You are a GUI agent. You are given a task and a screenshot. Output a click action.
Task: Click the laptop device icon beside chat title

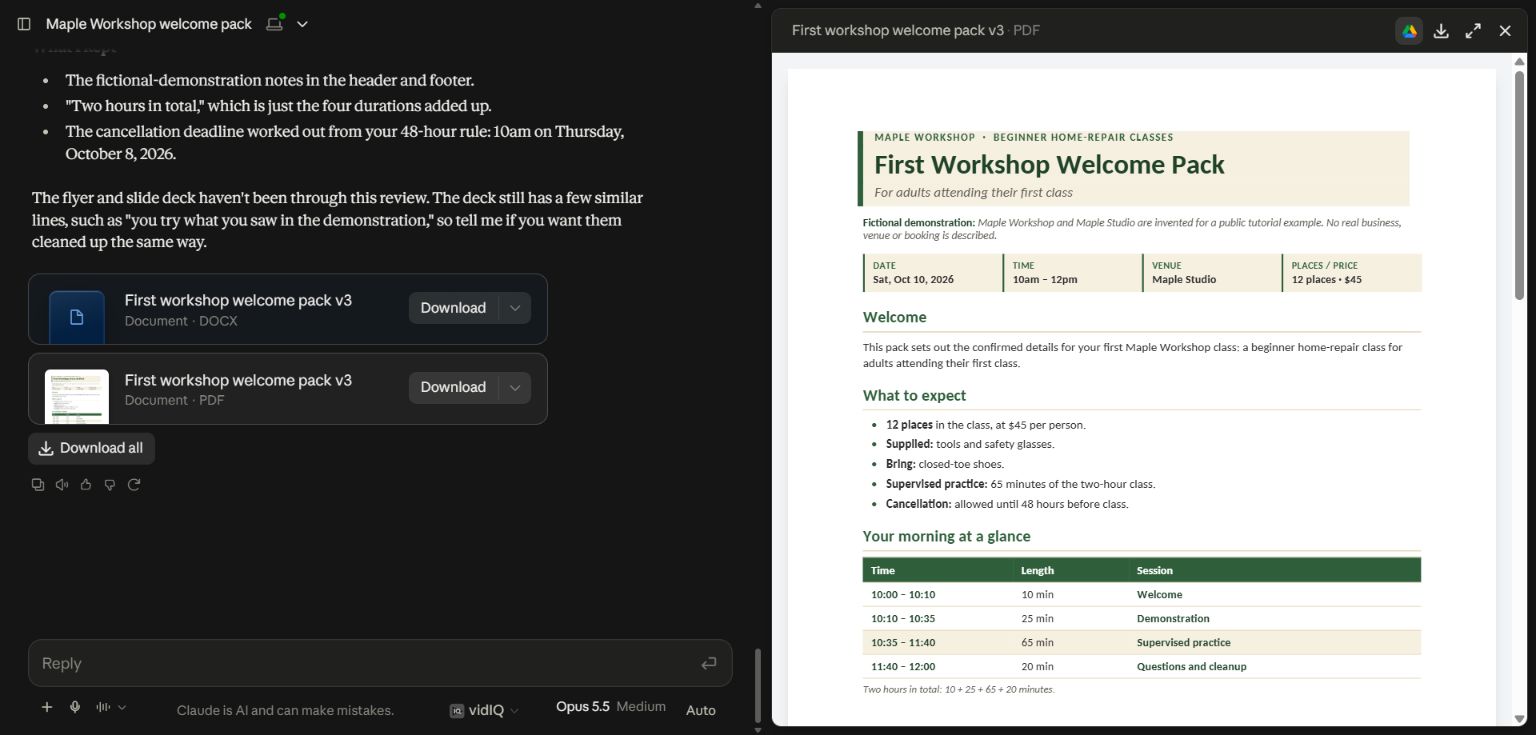pyautogui.click(x=275, y=23)
